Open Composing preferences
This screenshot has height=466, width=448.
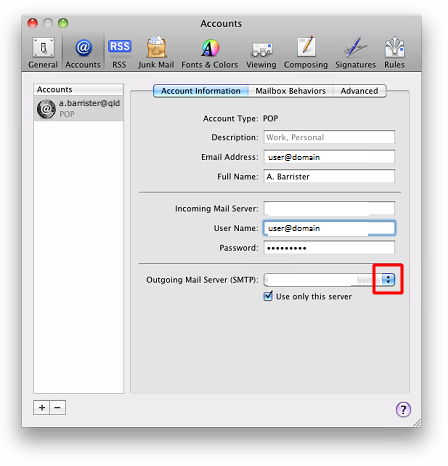tap(306, 53)
